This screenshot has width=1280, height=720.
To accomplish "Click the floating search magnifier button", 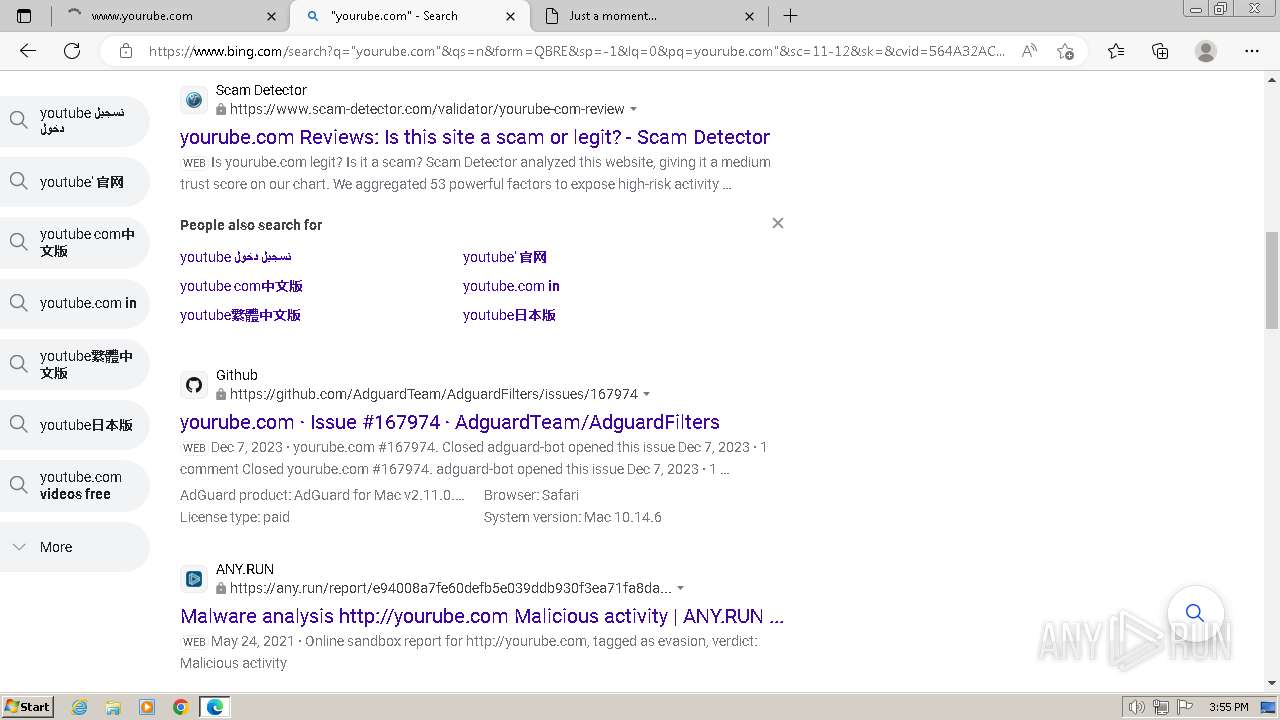I will 1195,613.
